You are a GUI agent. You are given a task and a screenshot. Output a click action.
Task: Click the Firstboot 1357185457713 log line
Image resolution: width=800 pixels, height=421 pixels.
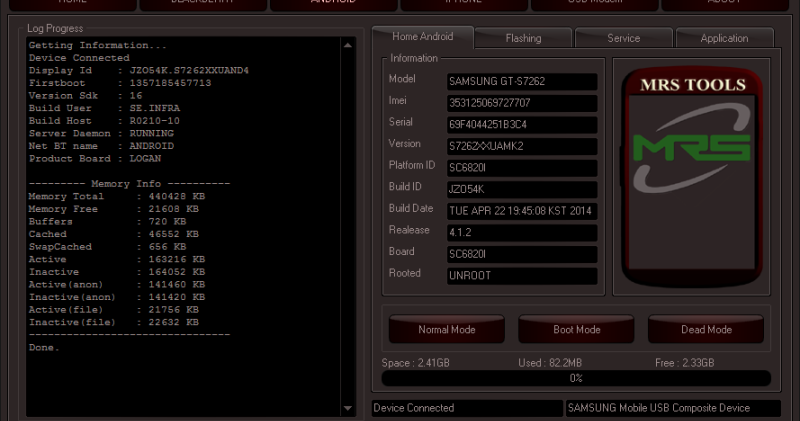[x=120, y=83]
